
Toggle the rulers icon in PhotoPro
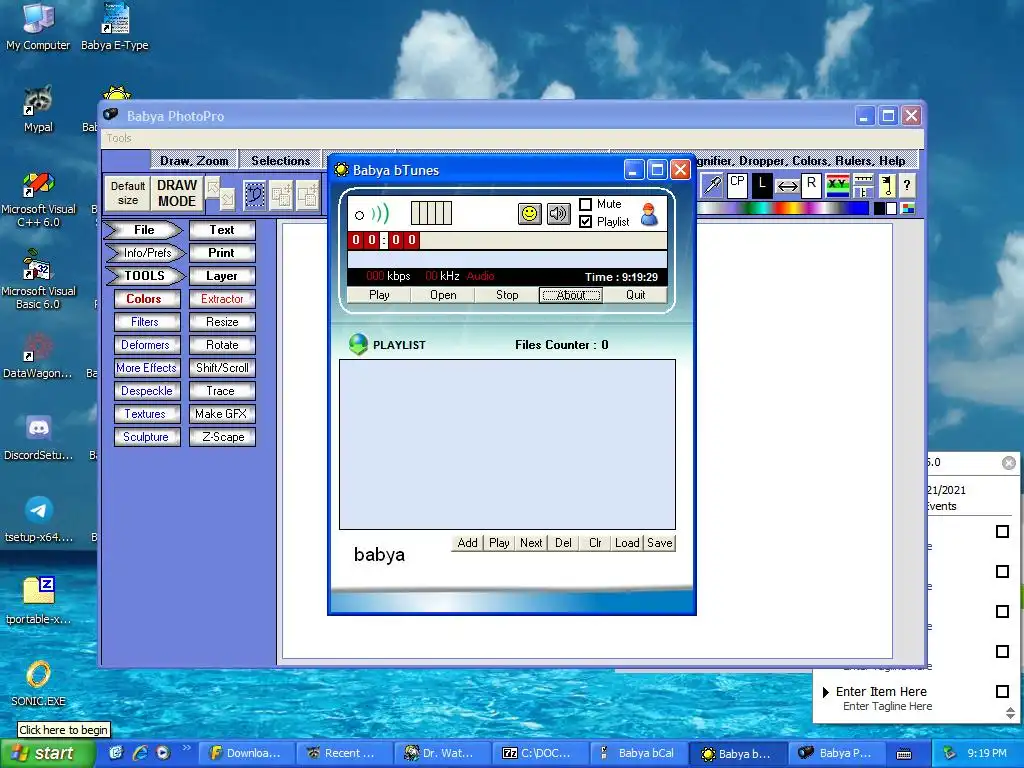pos(863,186)
